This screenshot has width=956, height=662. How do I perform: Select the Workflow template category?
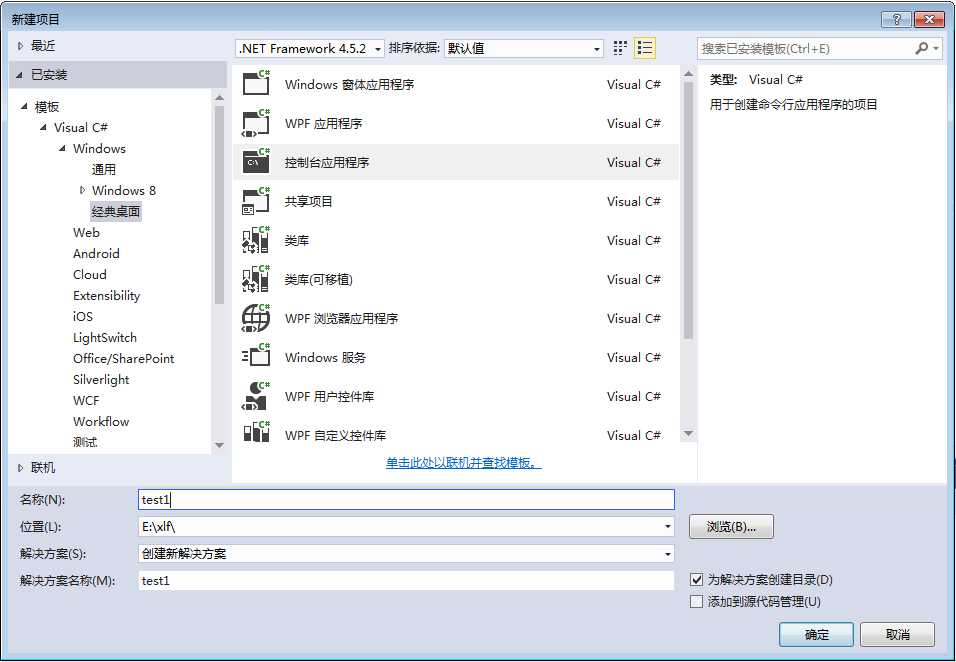coord(101,422)
